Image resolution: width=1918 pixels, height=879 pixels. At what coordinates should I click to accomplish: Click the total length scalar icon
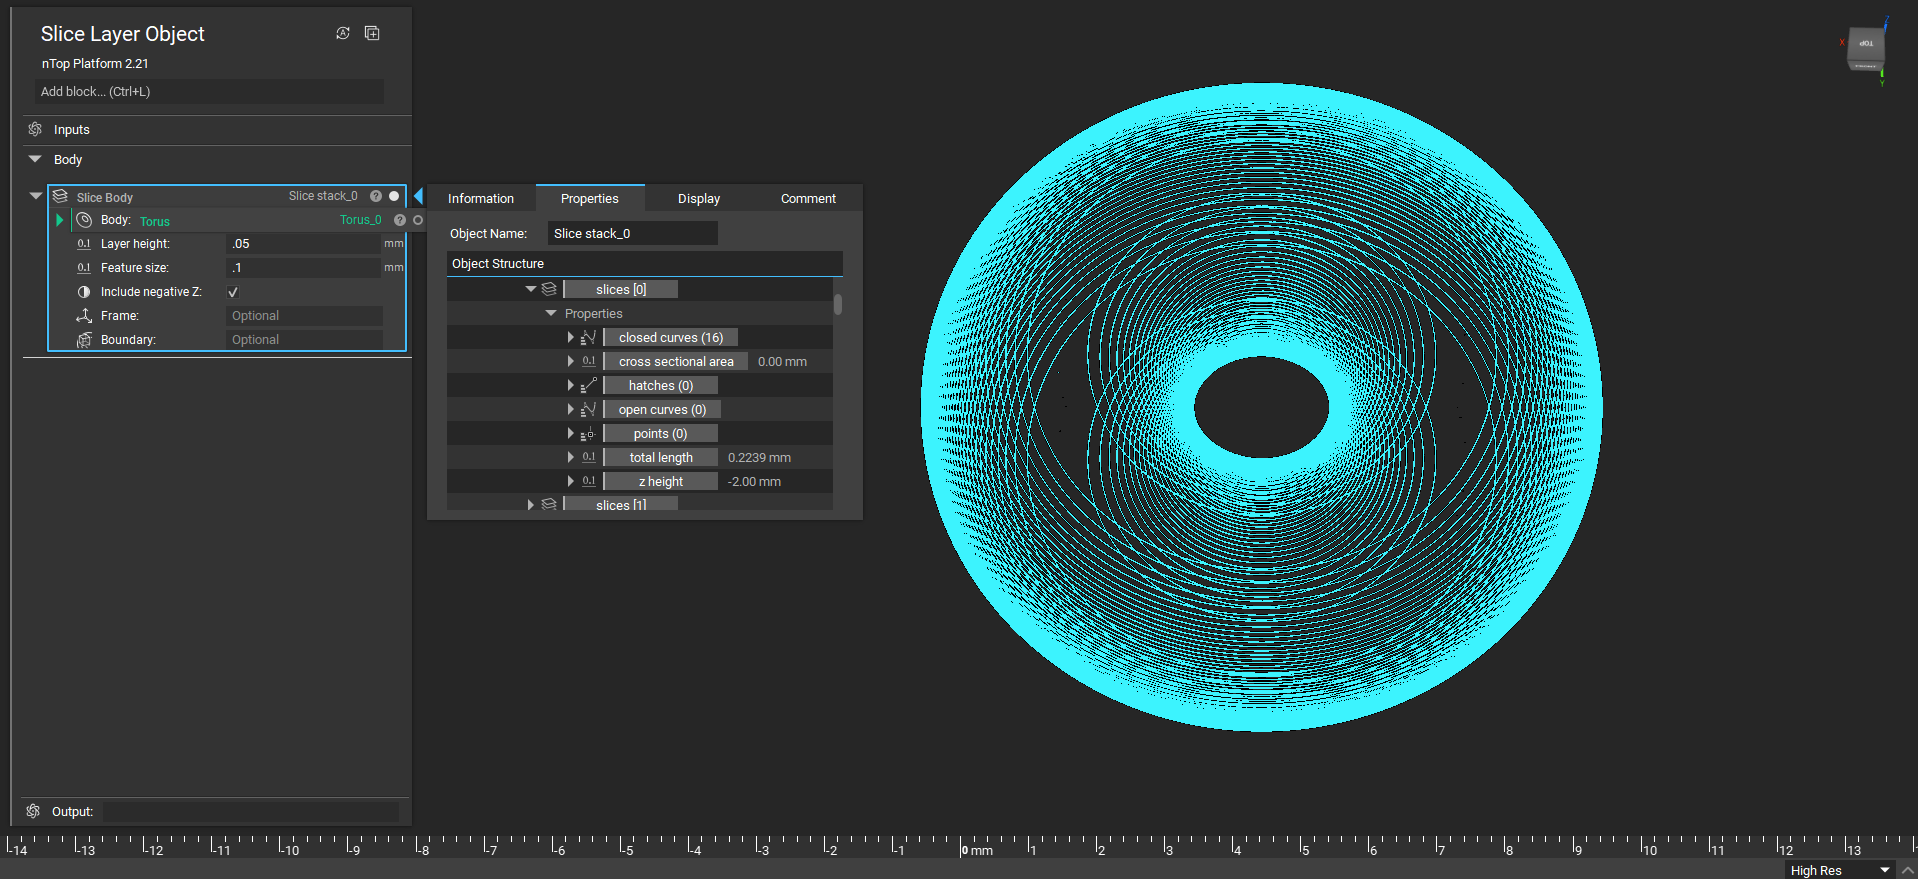click(x=589, y=457)
